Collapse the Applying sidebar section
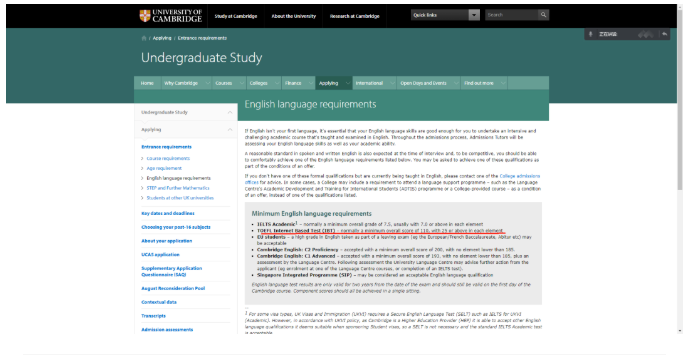Image resolution: width=692 pixels, height=363 pixels. tap(230, 130)
